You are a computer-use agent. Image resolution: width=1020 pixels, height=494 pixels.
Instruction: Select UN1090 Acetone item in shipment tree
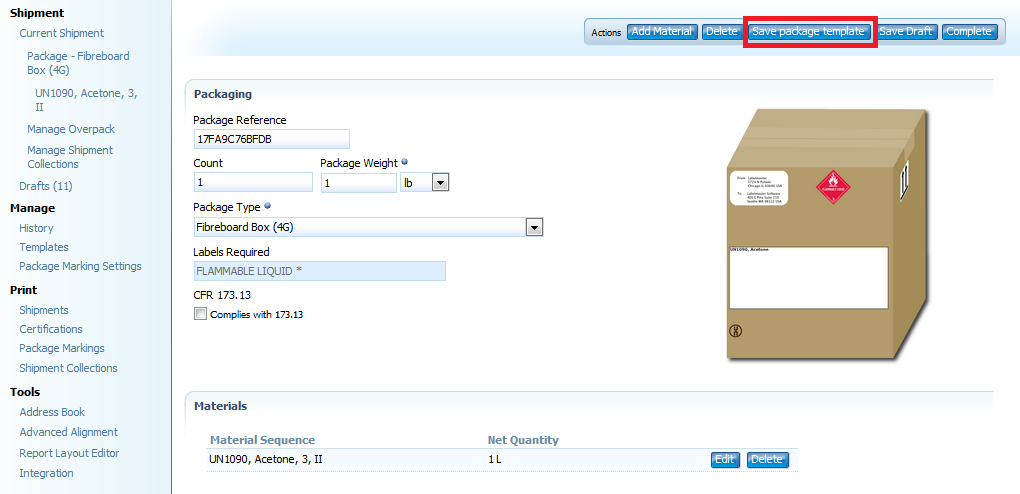pos(85,100)
